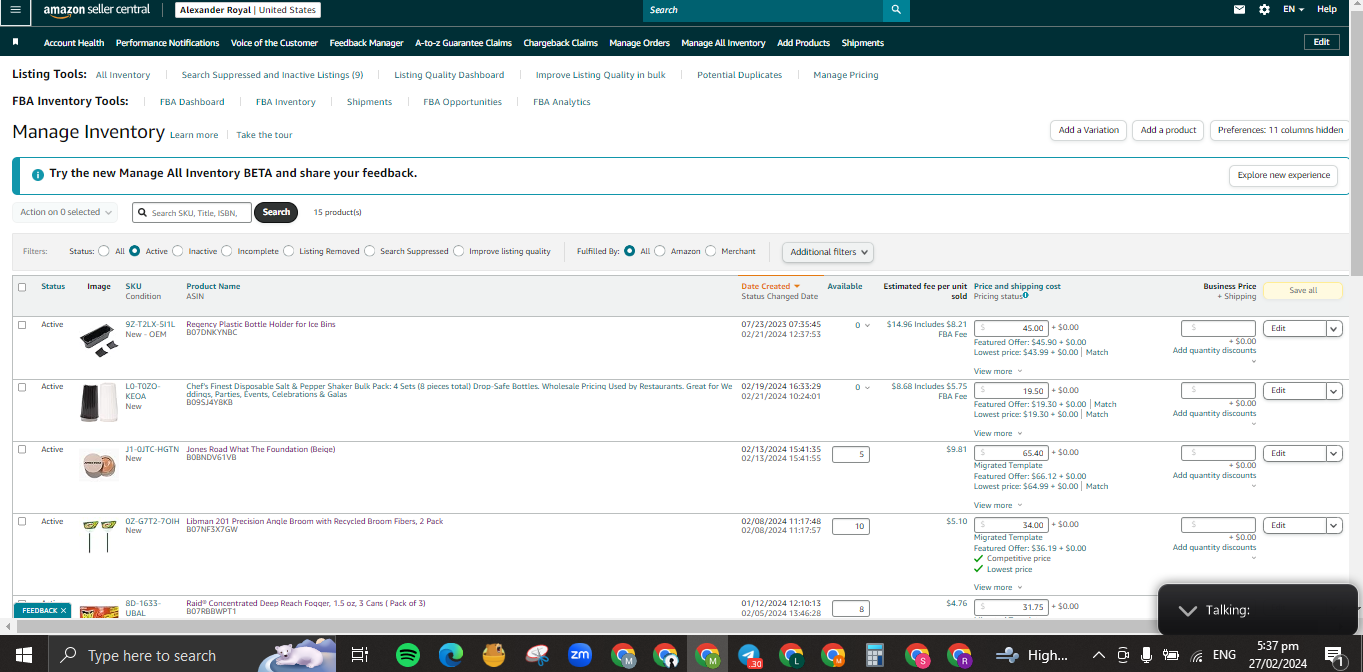
Task: Open Performance Notifications menu item
Action: (167, 43)
